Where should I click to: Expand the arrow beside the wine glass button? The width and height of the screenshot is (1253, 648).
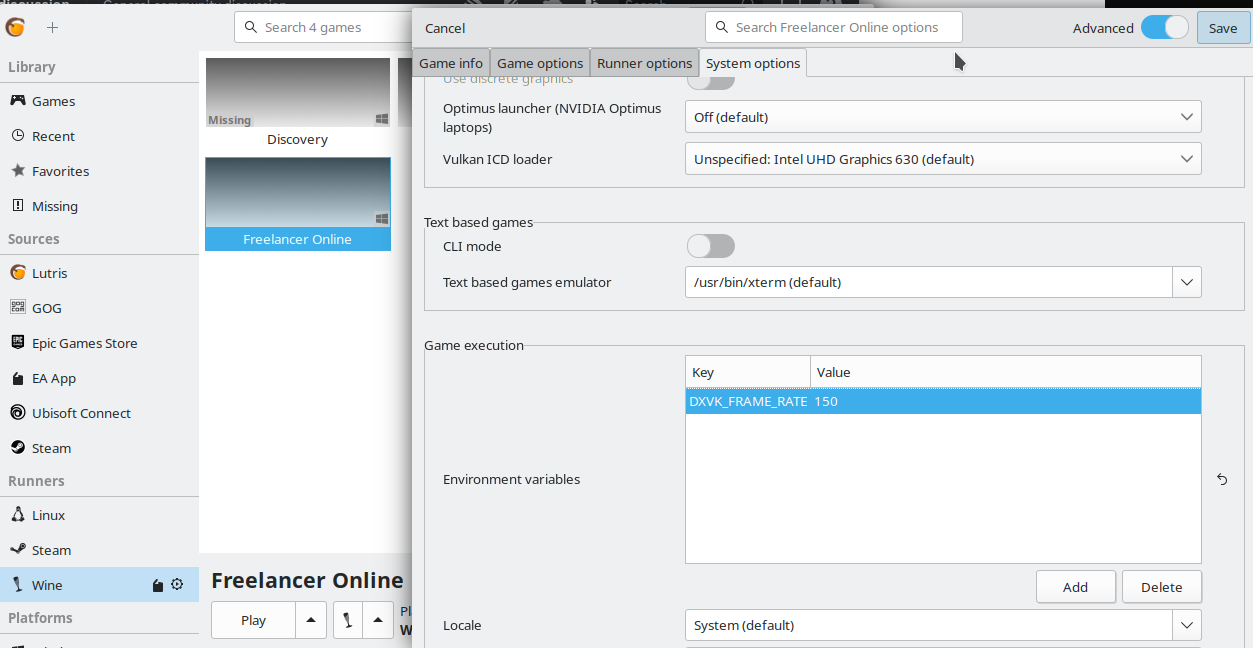tap(377, 620)
